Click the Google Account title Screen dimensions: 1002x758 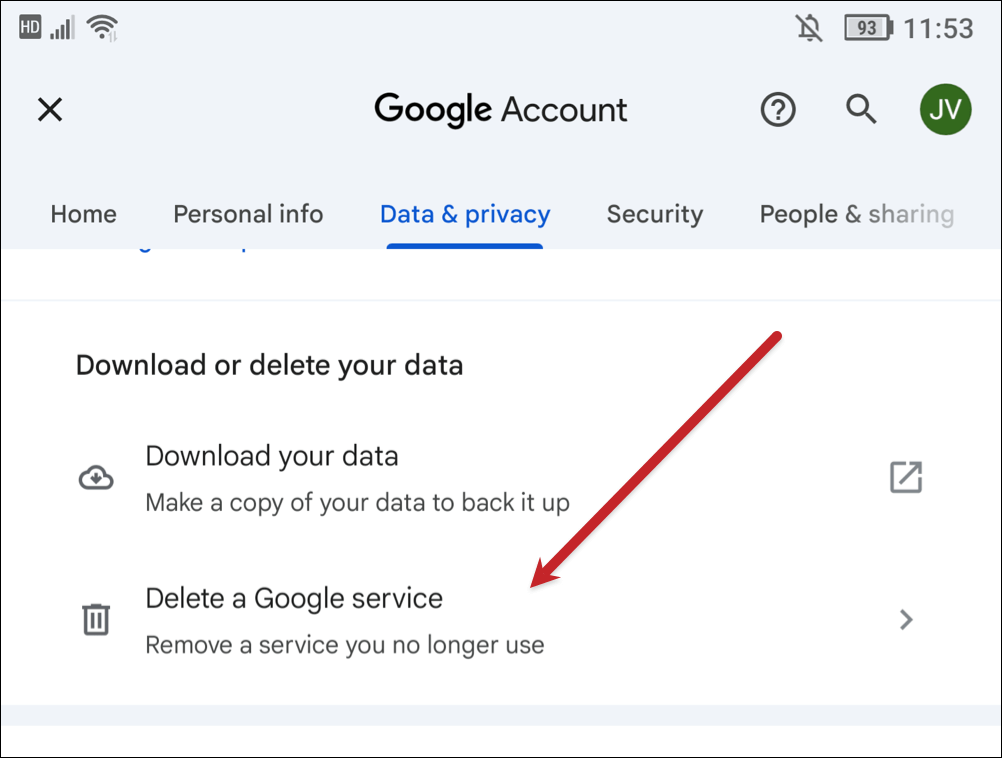tap(500, 109)
